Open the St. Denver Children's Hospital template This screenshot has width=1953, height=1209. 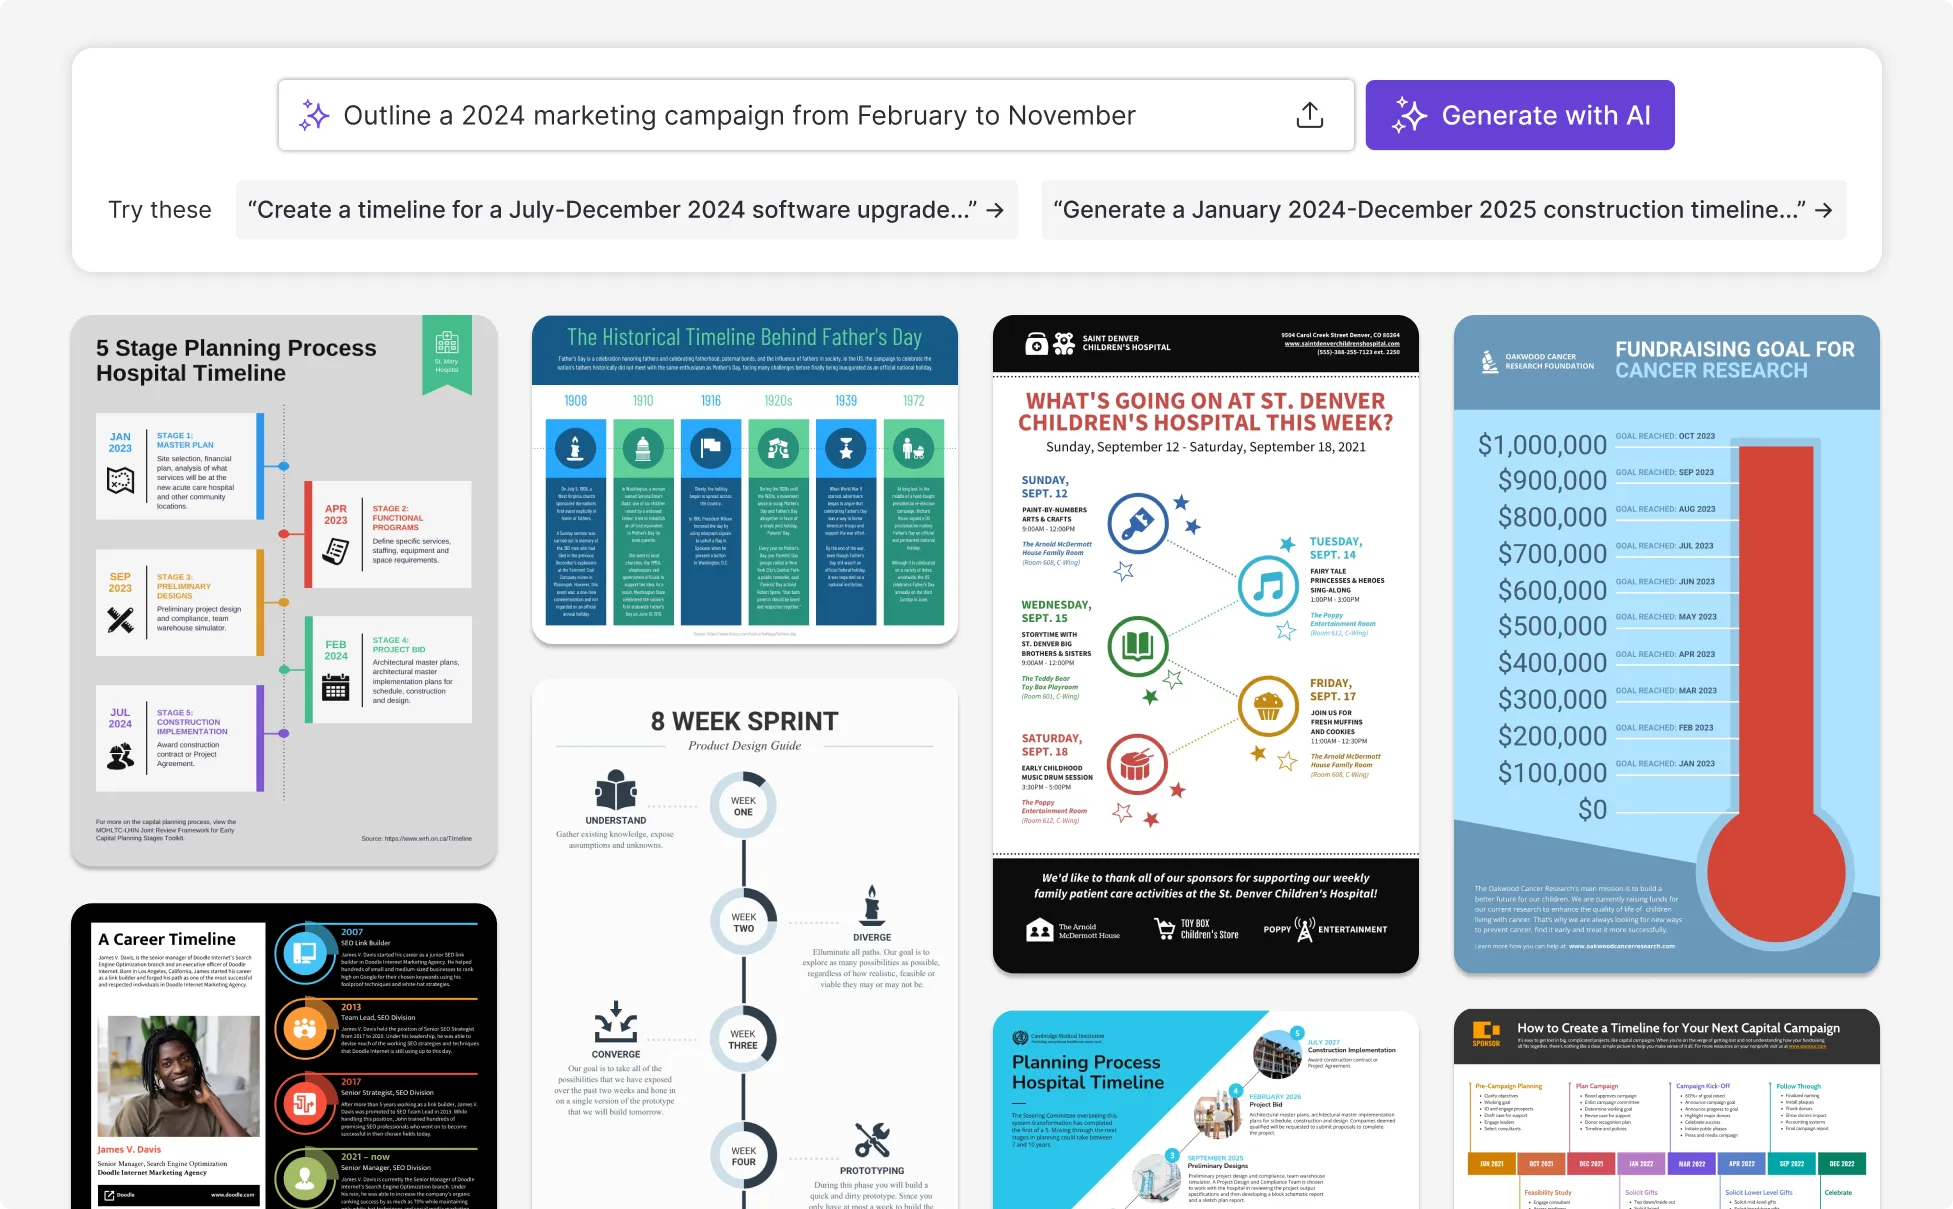pos(1206,644)
